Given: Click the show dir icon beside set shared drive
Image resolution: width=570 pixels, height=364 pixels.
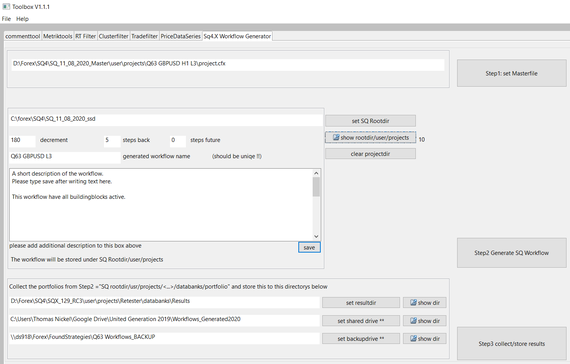Looking at the screenshot, I should tap(413, 321).
